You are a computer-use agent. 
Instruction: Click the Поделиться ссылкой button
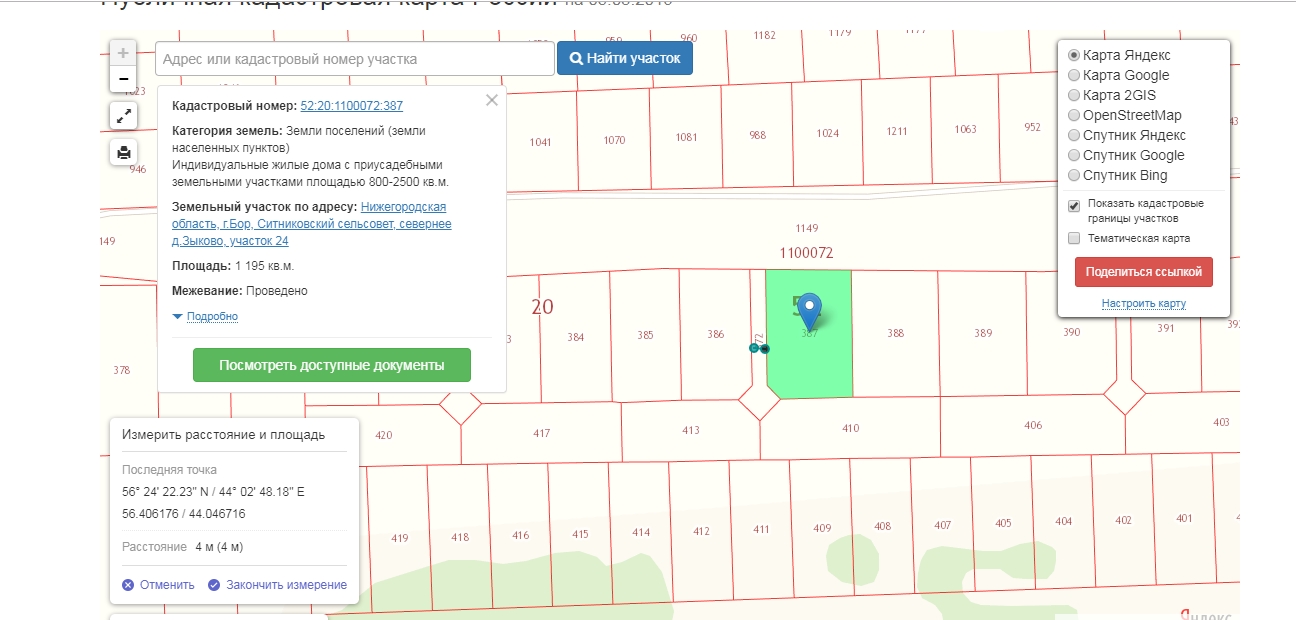coord(1143,272)
